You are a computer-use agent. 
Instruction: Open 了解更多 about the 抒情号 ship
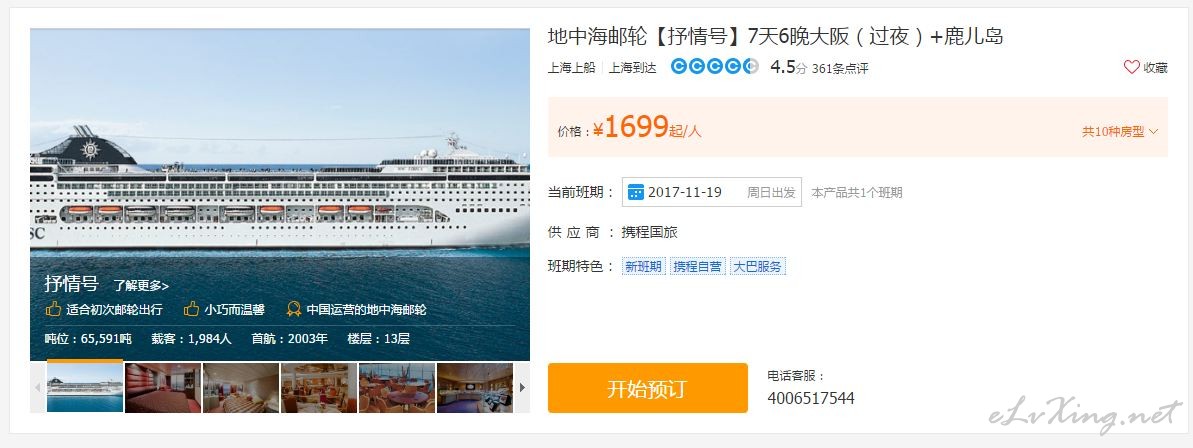point(142,286)
